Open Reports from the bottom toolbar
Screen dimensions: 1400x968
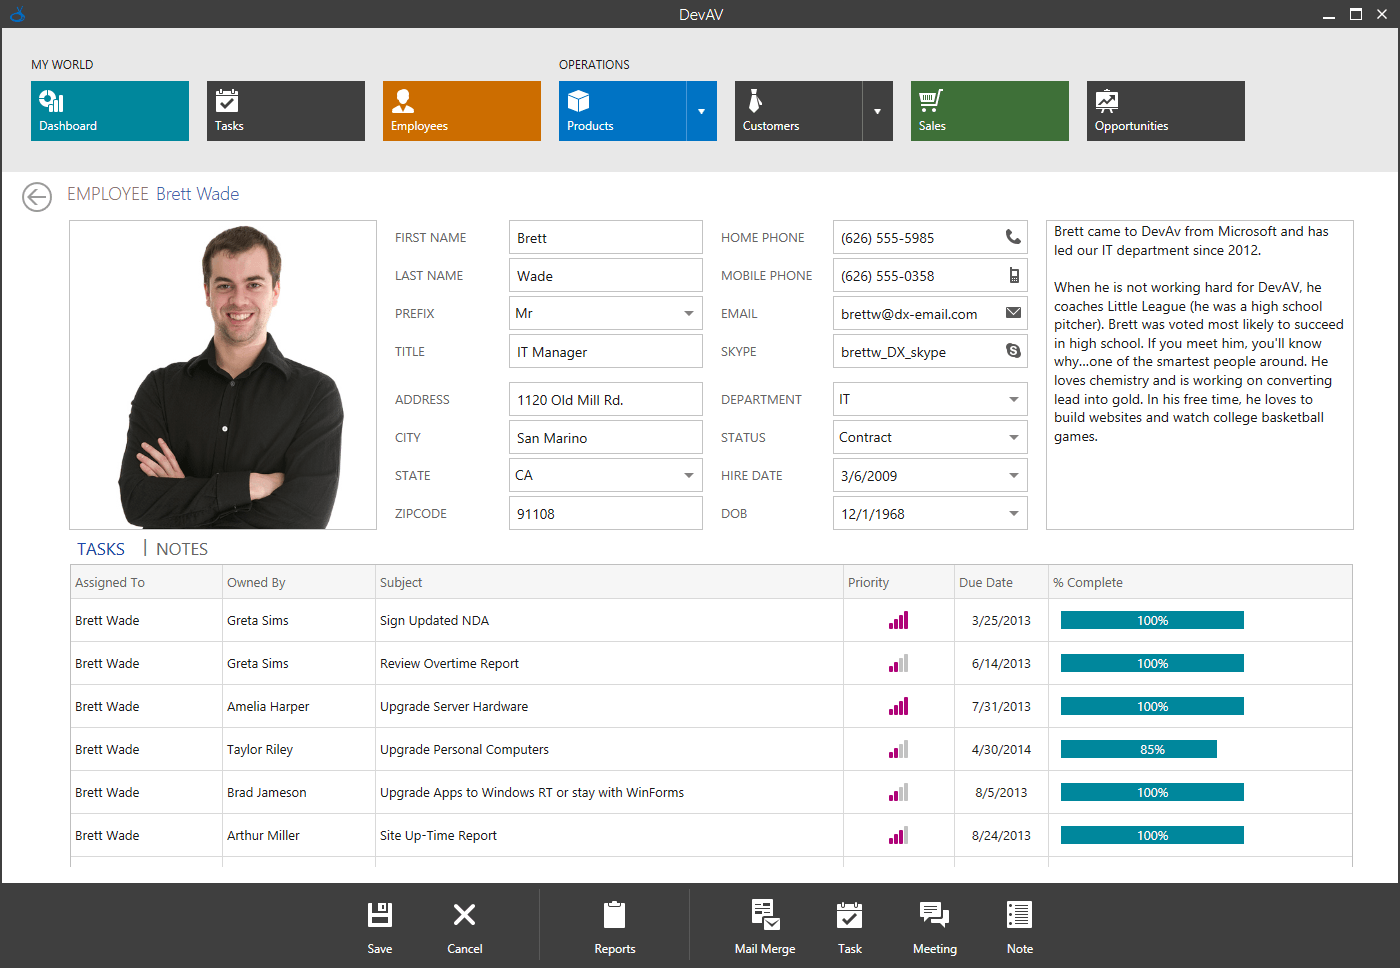[614, 927]
